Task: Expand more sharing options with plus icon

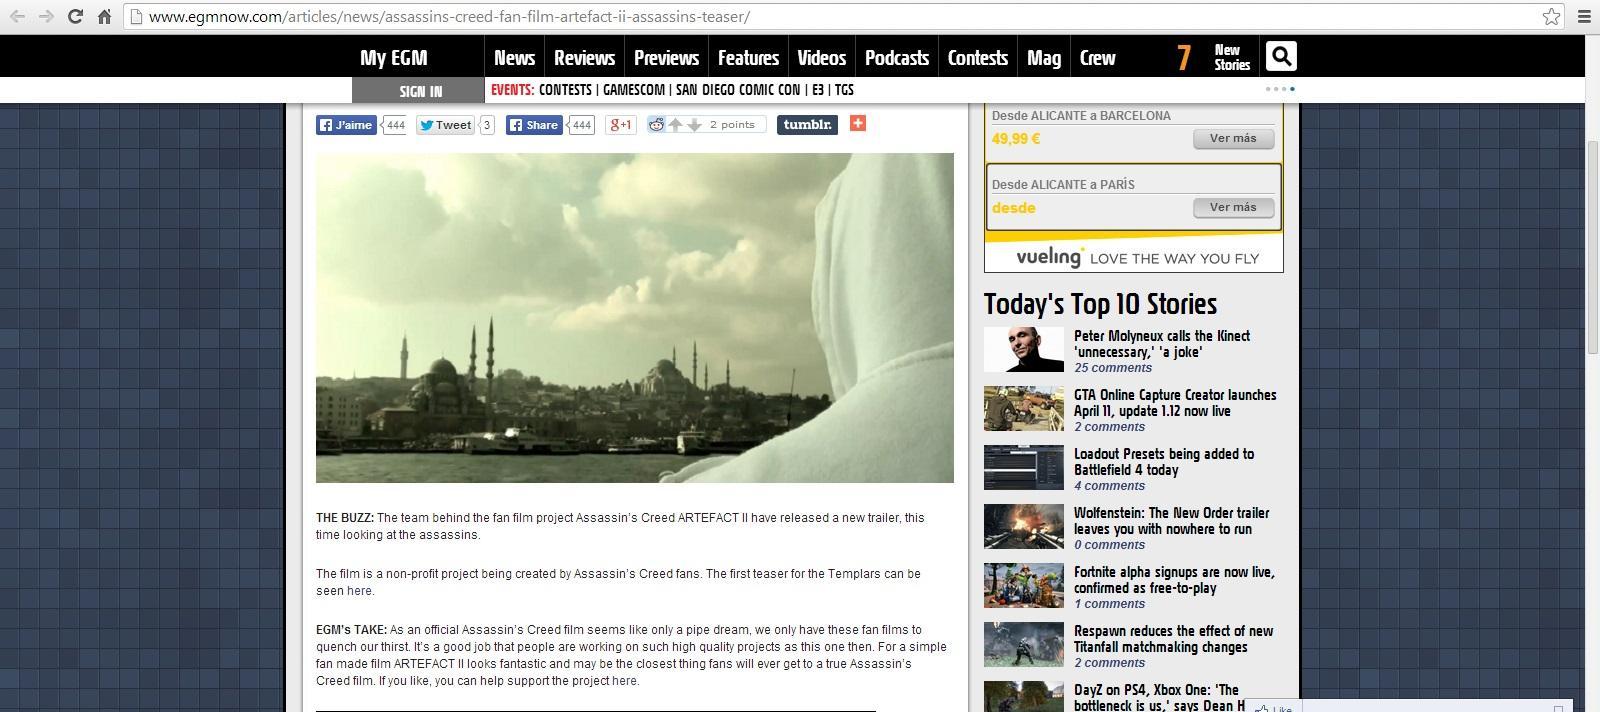Action: 857,123
